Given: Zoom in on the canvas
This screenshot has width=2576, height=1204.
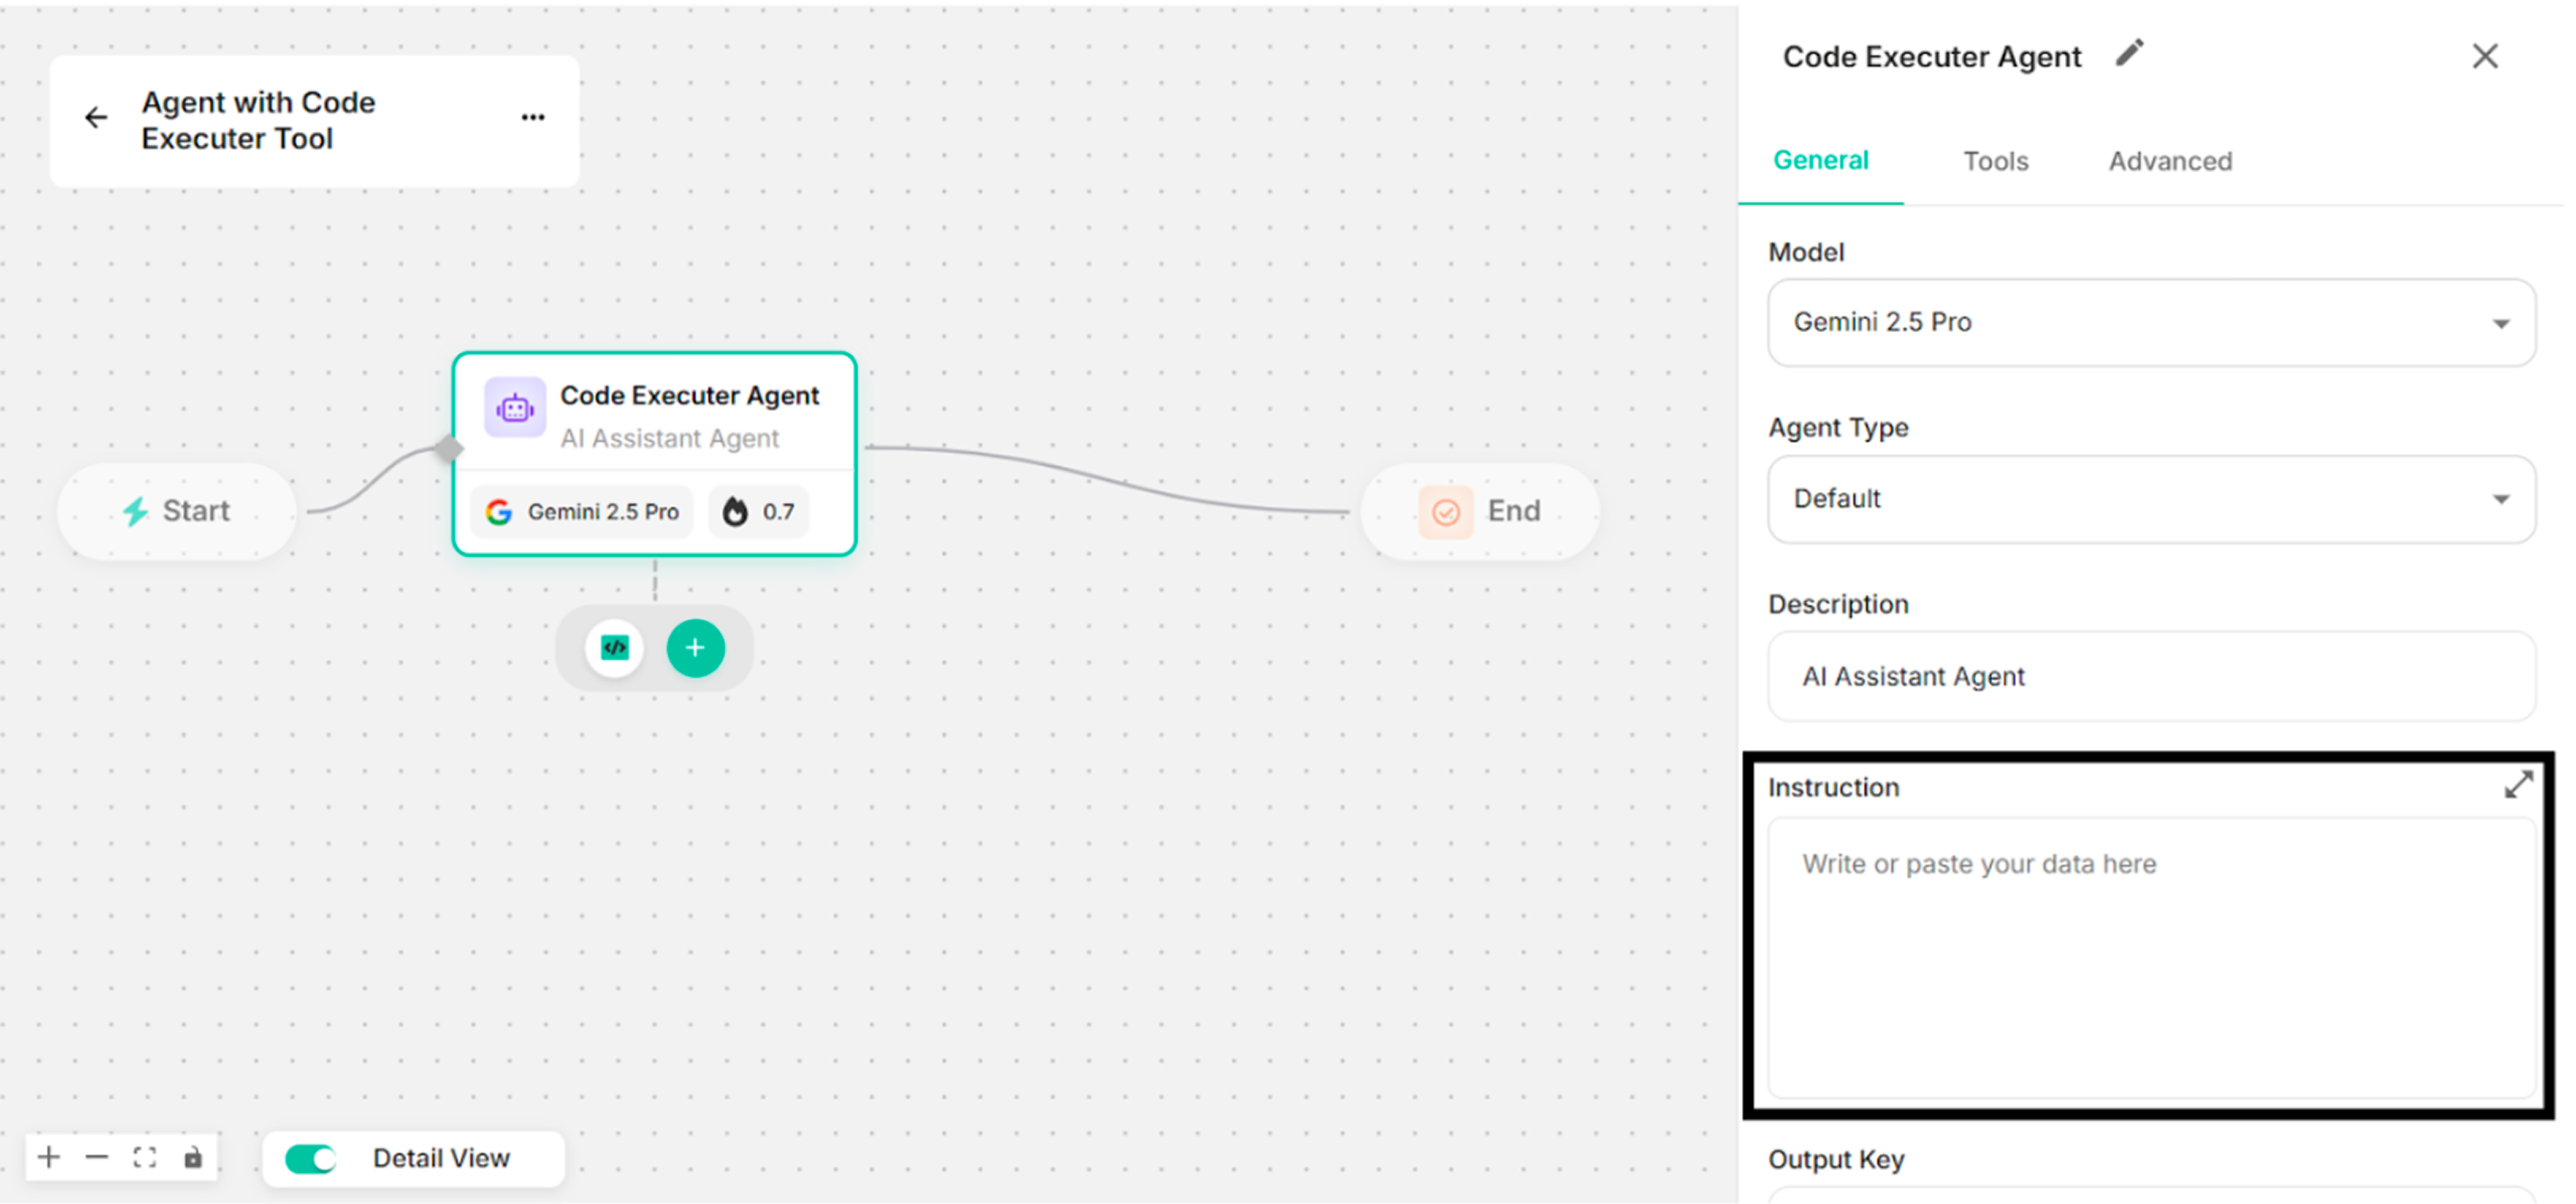Looking at the screenshot, I should pos(49,1158).
